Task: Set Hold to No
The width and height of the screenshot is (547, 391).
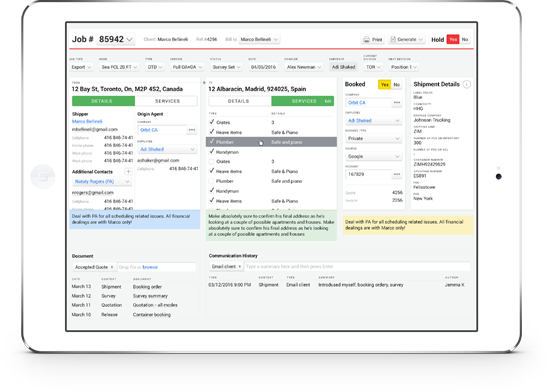Action: (465, 39)
